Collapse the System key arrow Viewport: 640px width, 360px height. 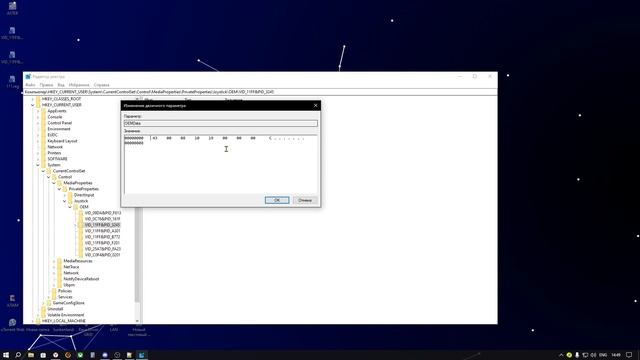click(x=38, y=165)
